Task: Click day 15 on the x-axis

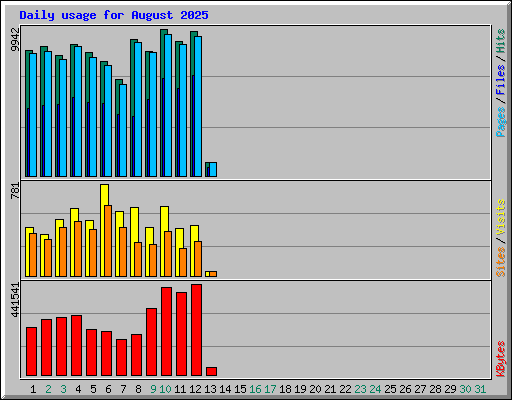Action: pyautogui.click(x=240, y=389)
